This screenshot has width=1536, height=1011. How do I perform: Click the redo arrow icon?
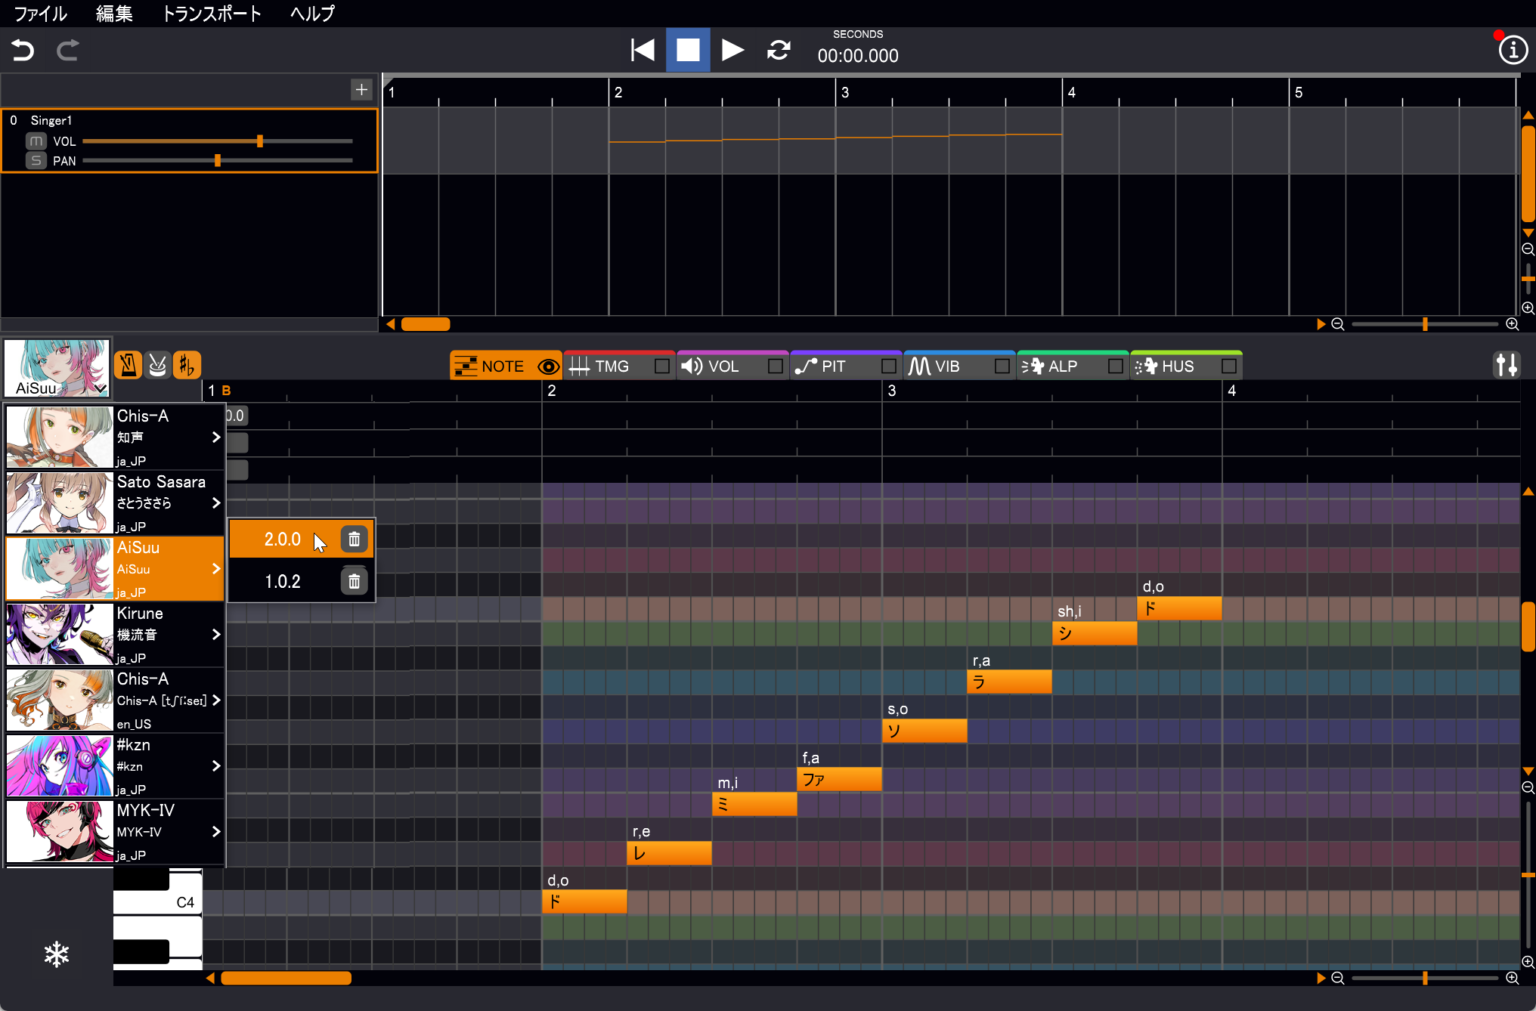[68, 50]
